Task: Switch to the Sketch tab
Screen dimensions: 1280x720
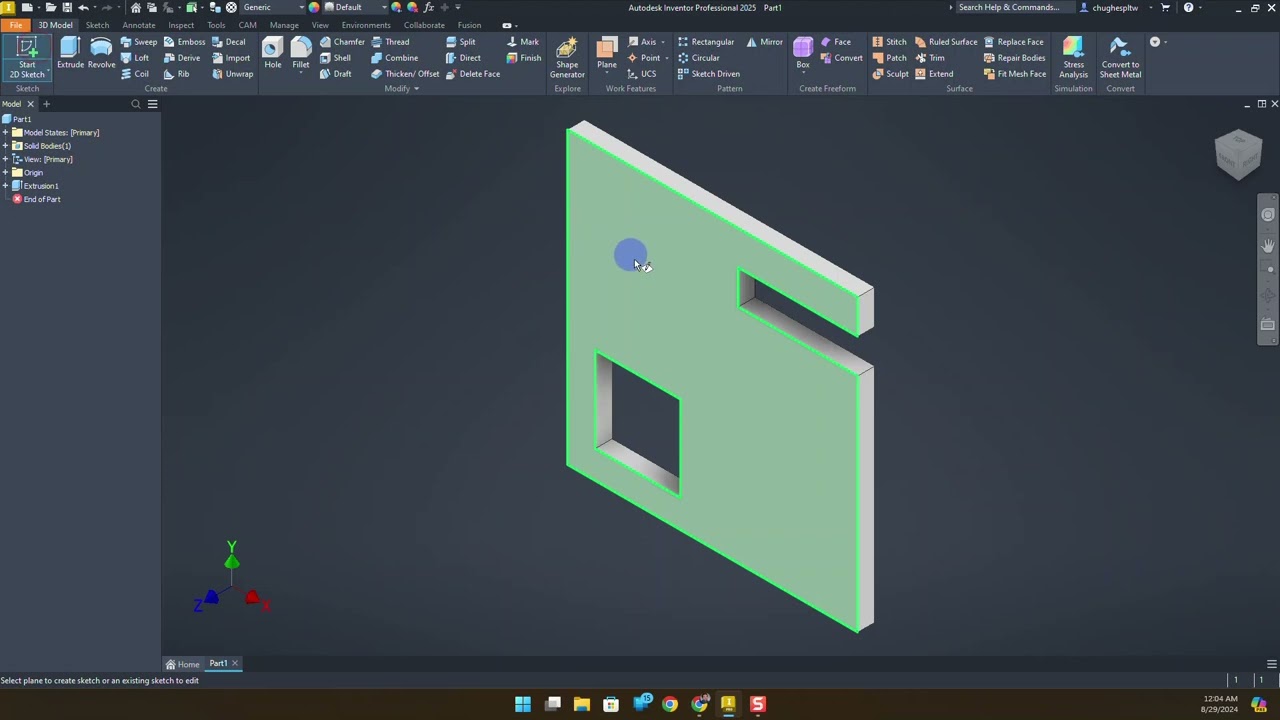Action: 97,25
